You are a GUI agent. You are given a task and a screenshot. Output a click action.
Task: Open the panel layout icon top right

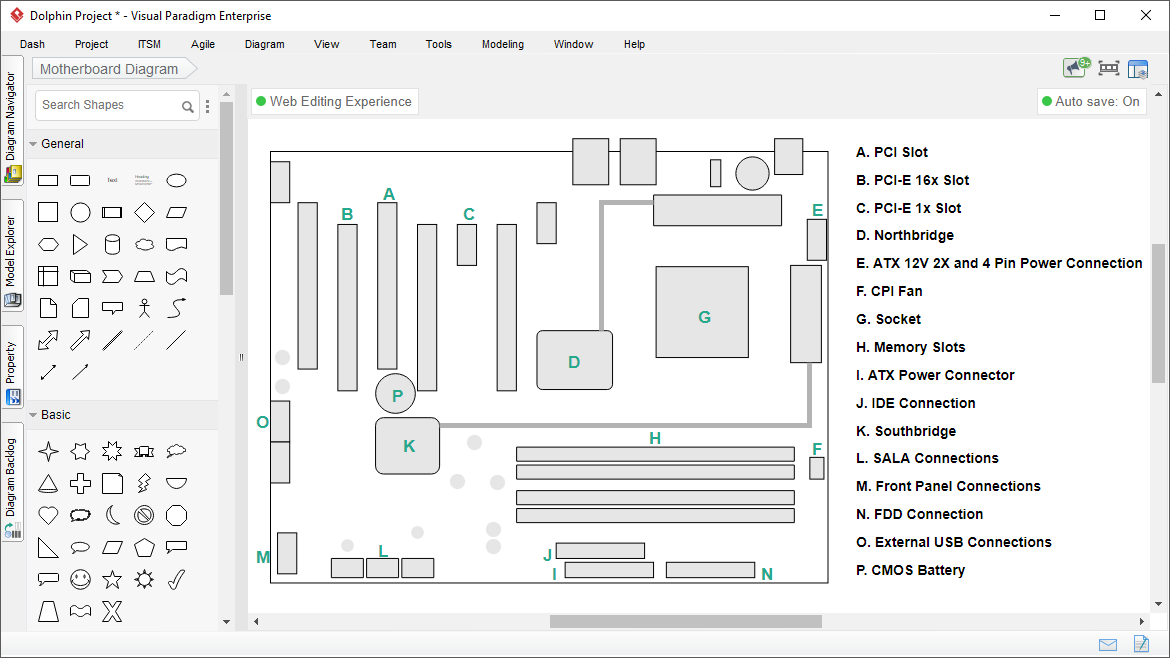click(1138, 68)
